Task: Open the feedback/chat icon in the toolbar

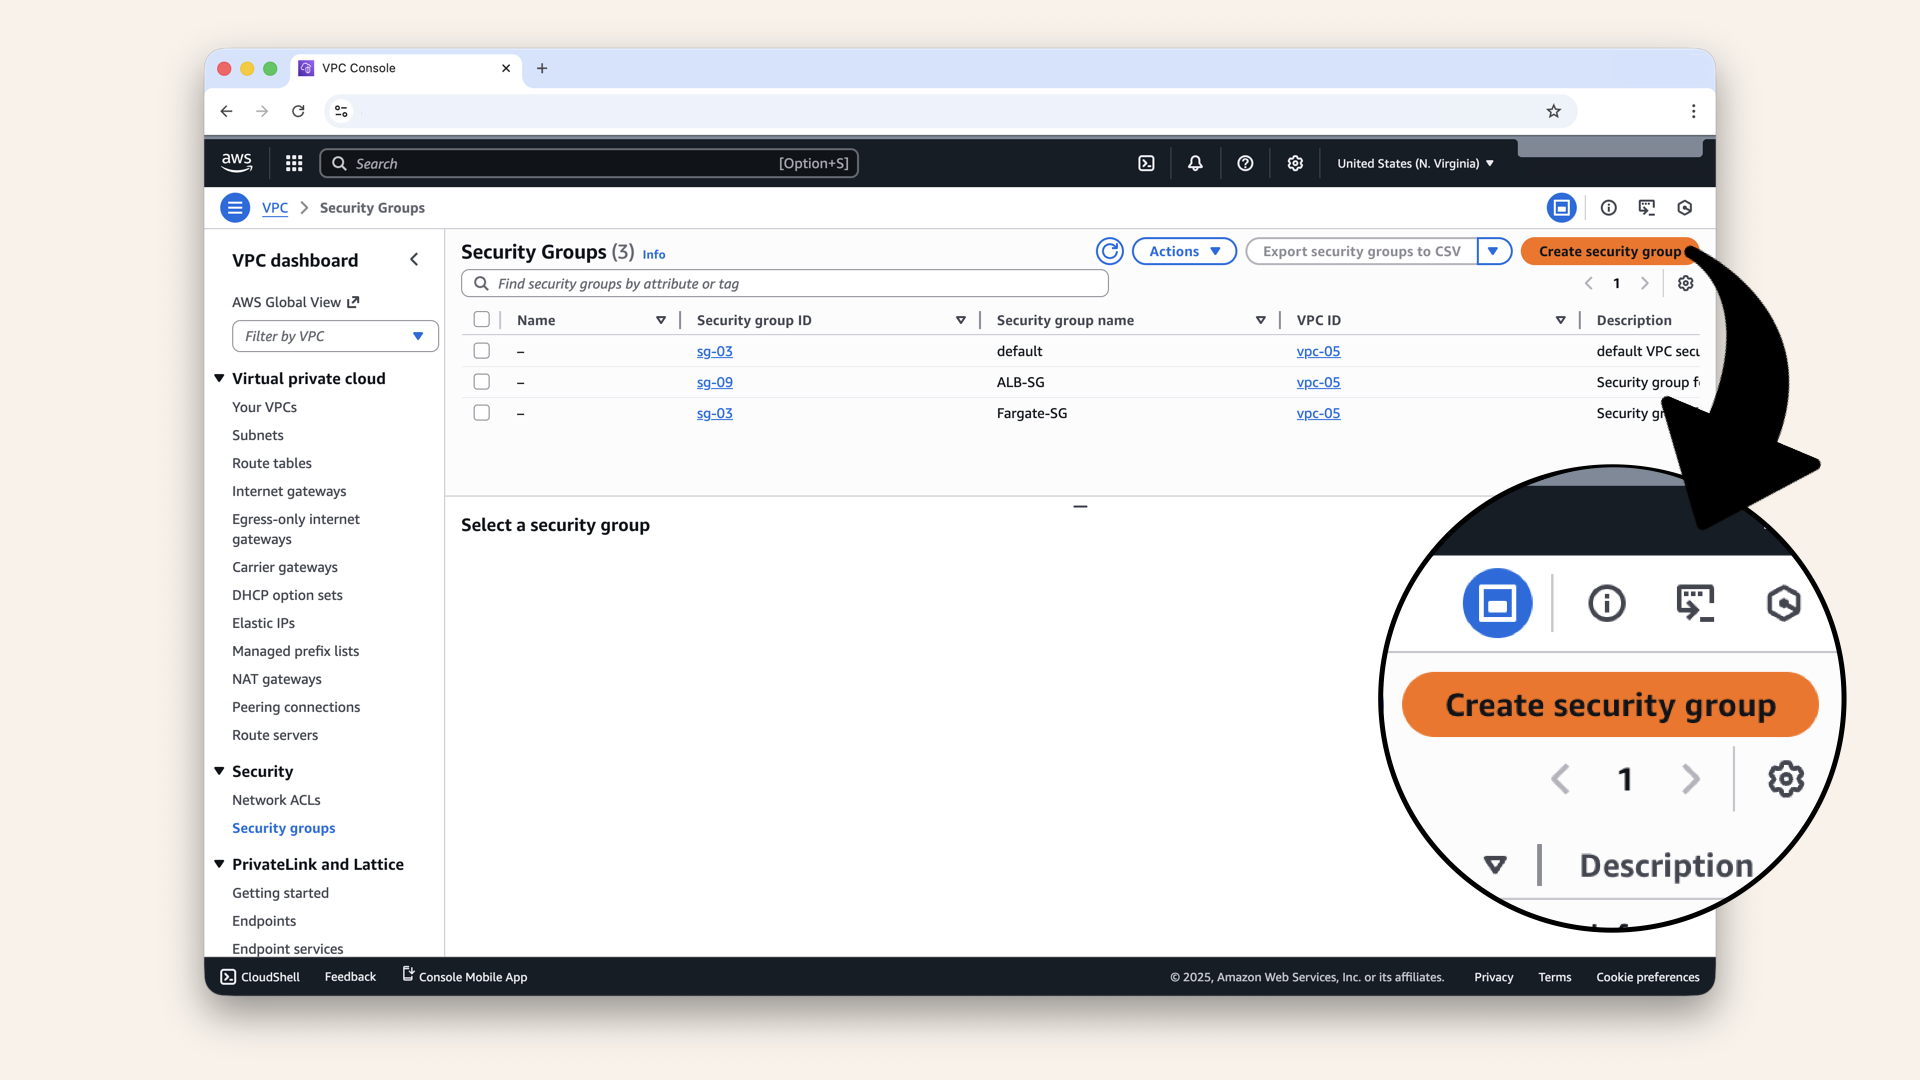Action: tap(1648, 207)
